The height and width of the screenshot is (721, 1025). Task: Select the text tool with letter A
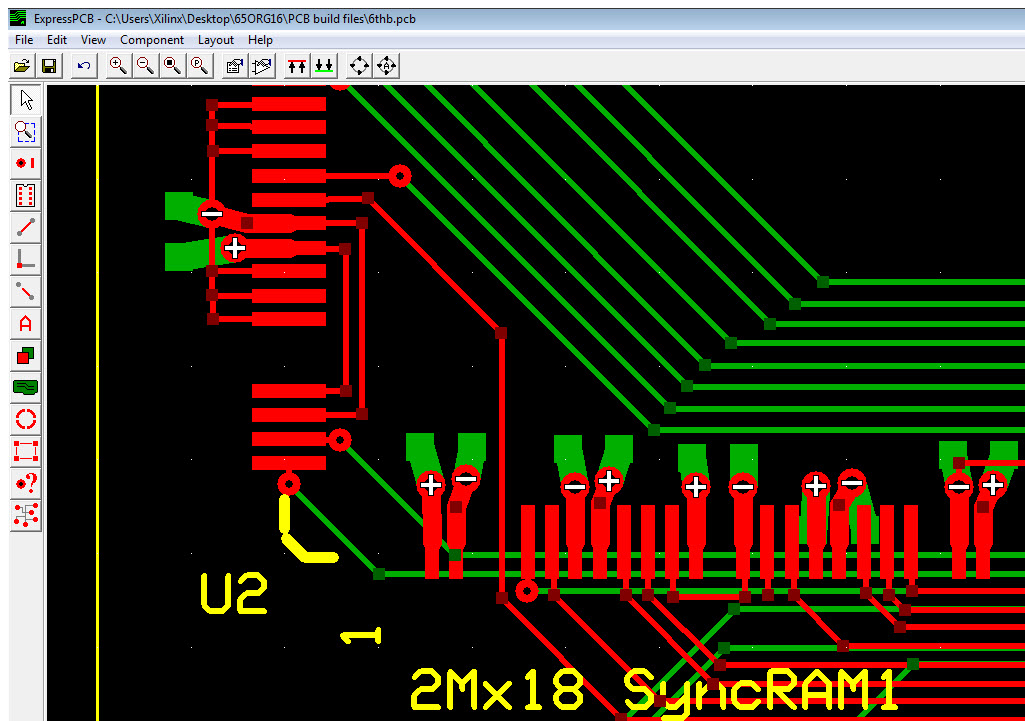click(26, 323)
